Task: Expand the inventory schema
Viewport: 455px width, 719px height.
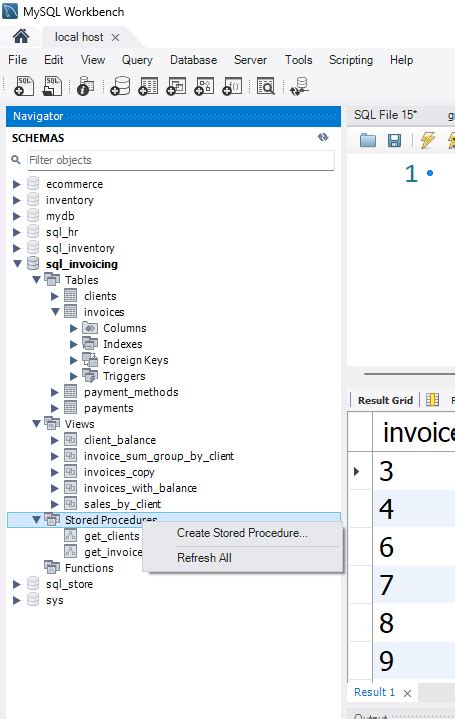Action: (17, 200)
